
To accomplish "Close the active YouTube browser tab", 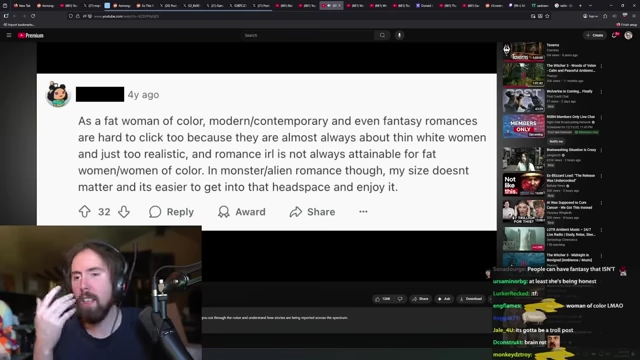I will pyautogui.click(x=339, y=6).
